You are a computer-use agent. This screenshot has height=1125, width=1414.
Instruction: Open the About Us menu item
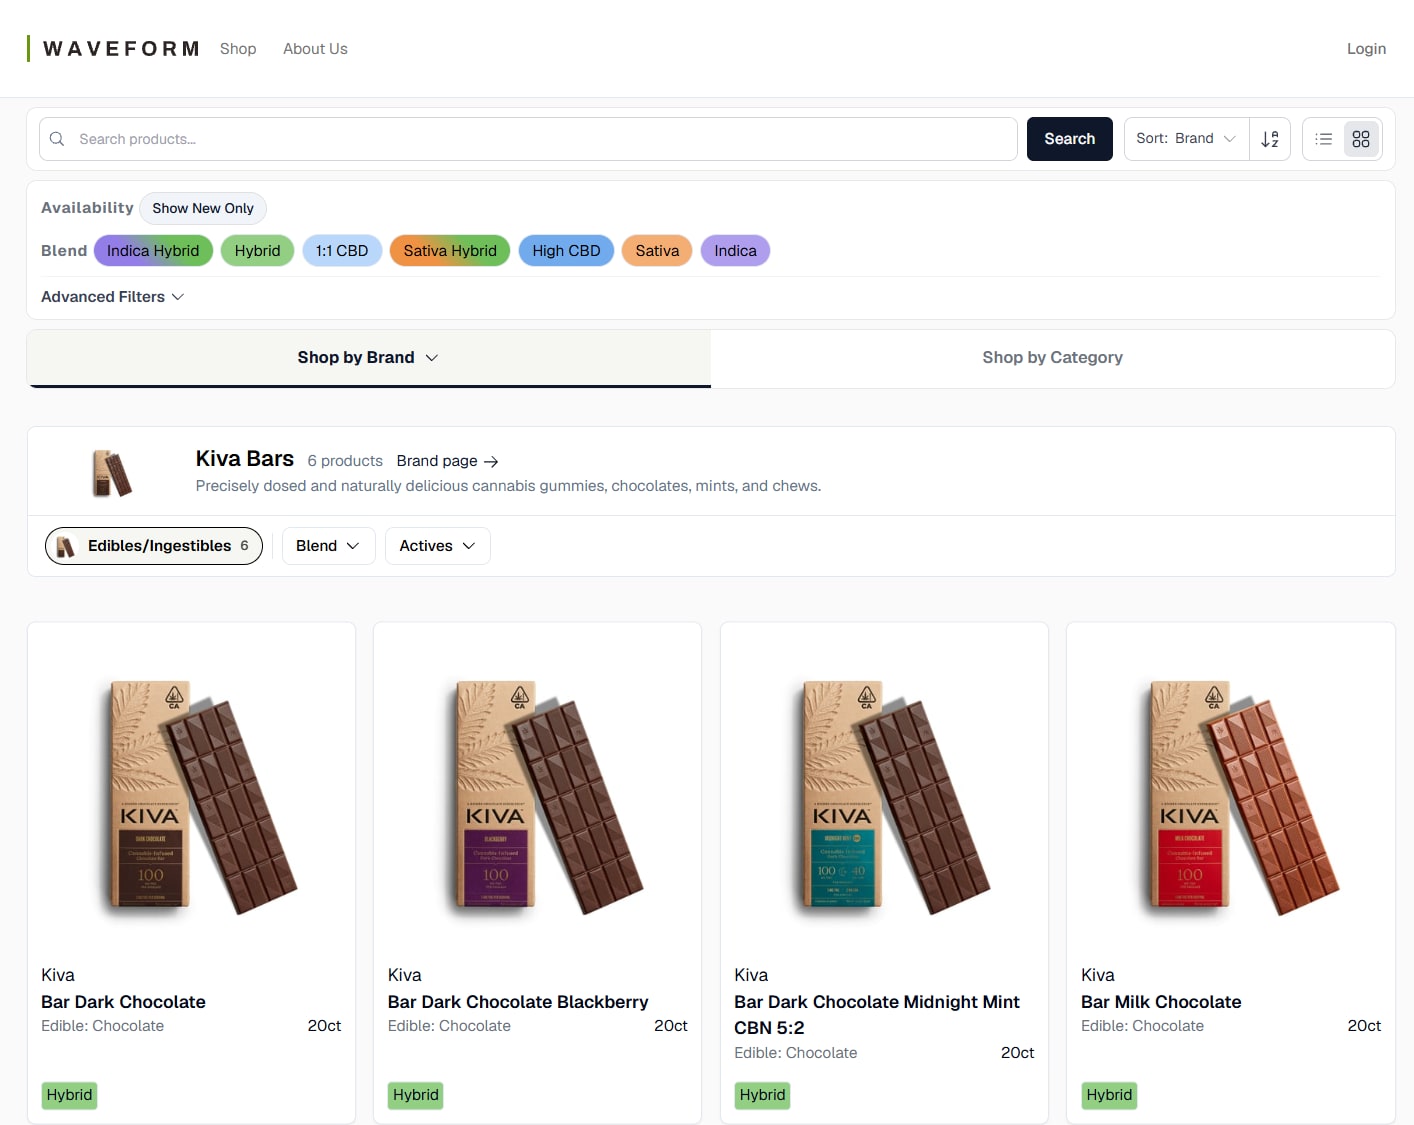coord(315,49)
